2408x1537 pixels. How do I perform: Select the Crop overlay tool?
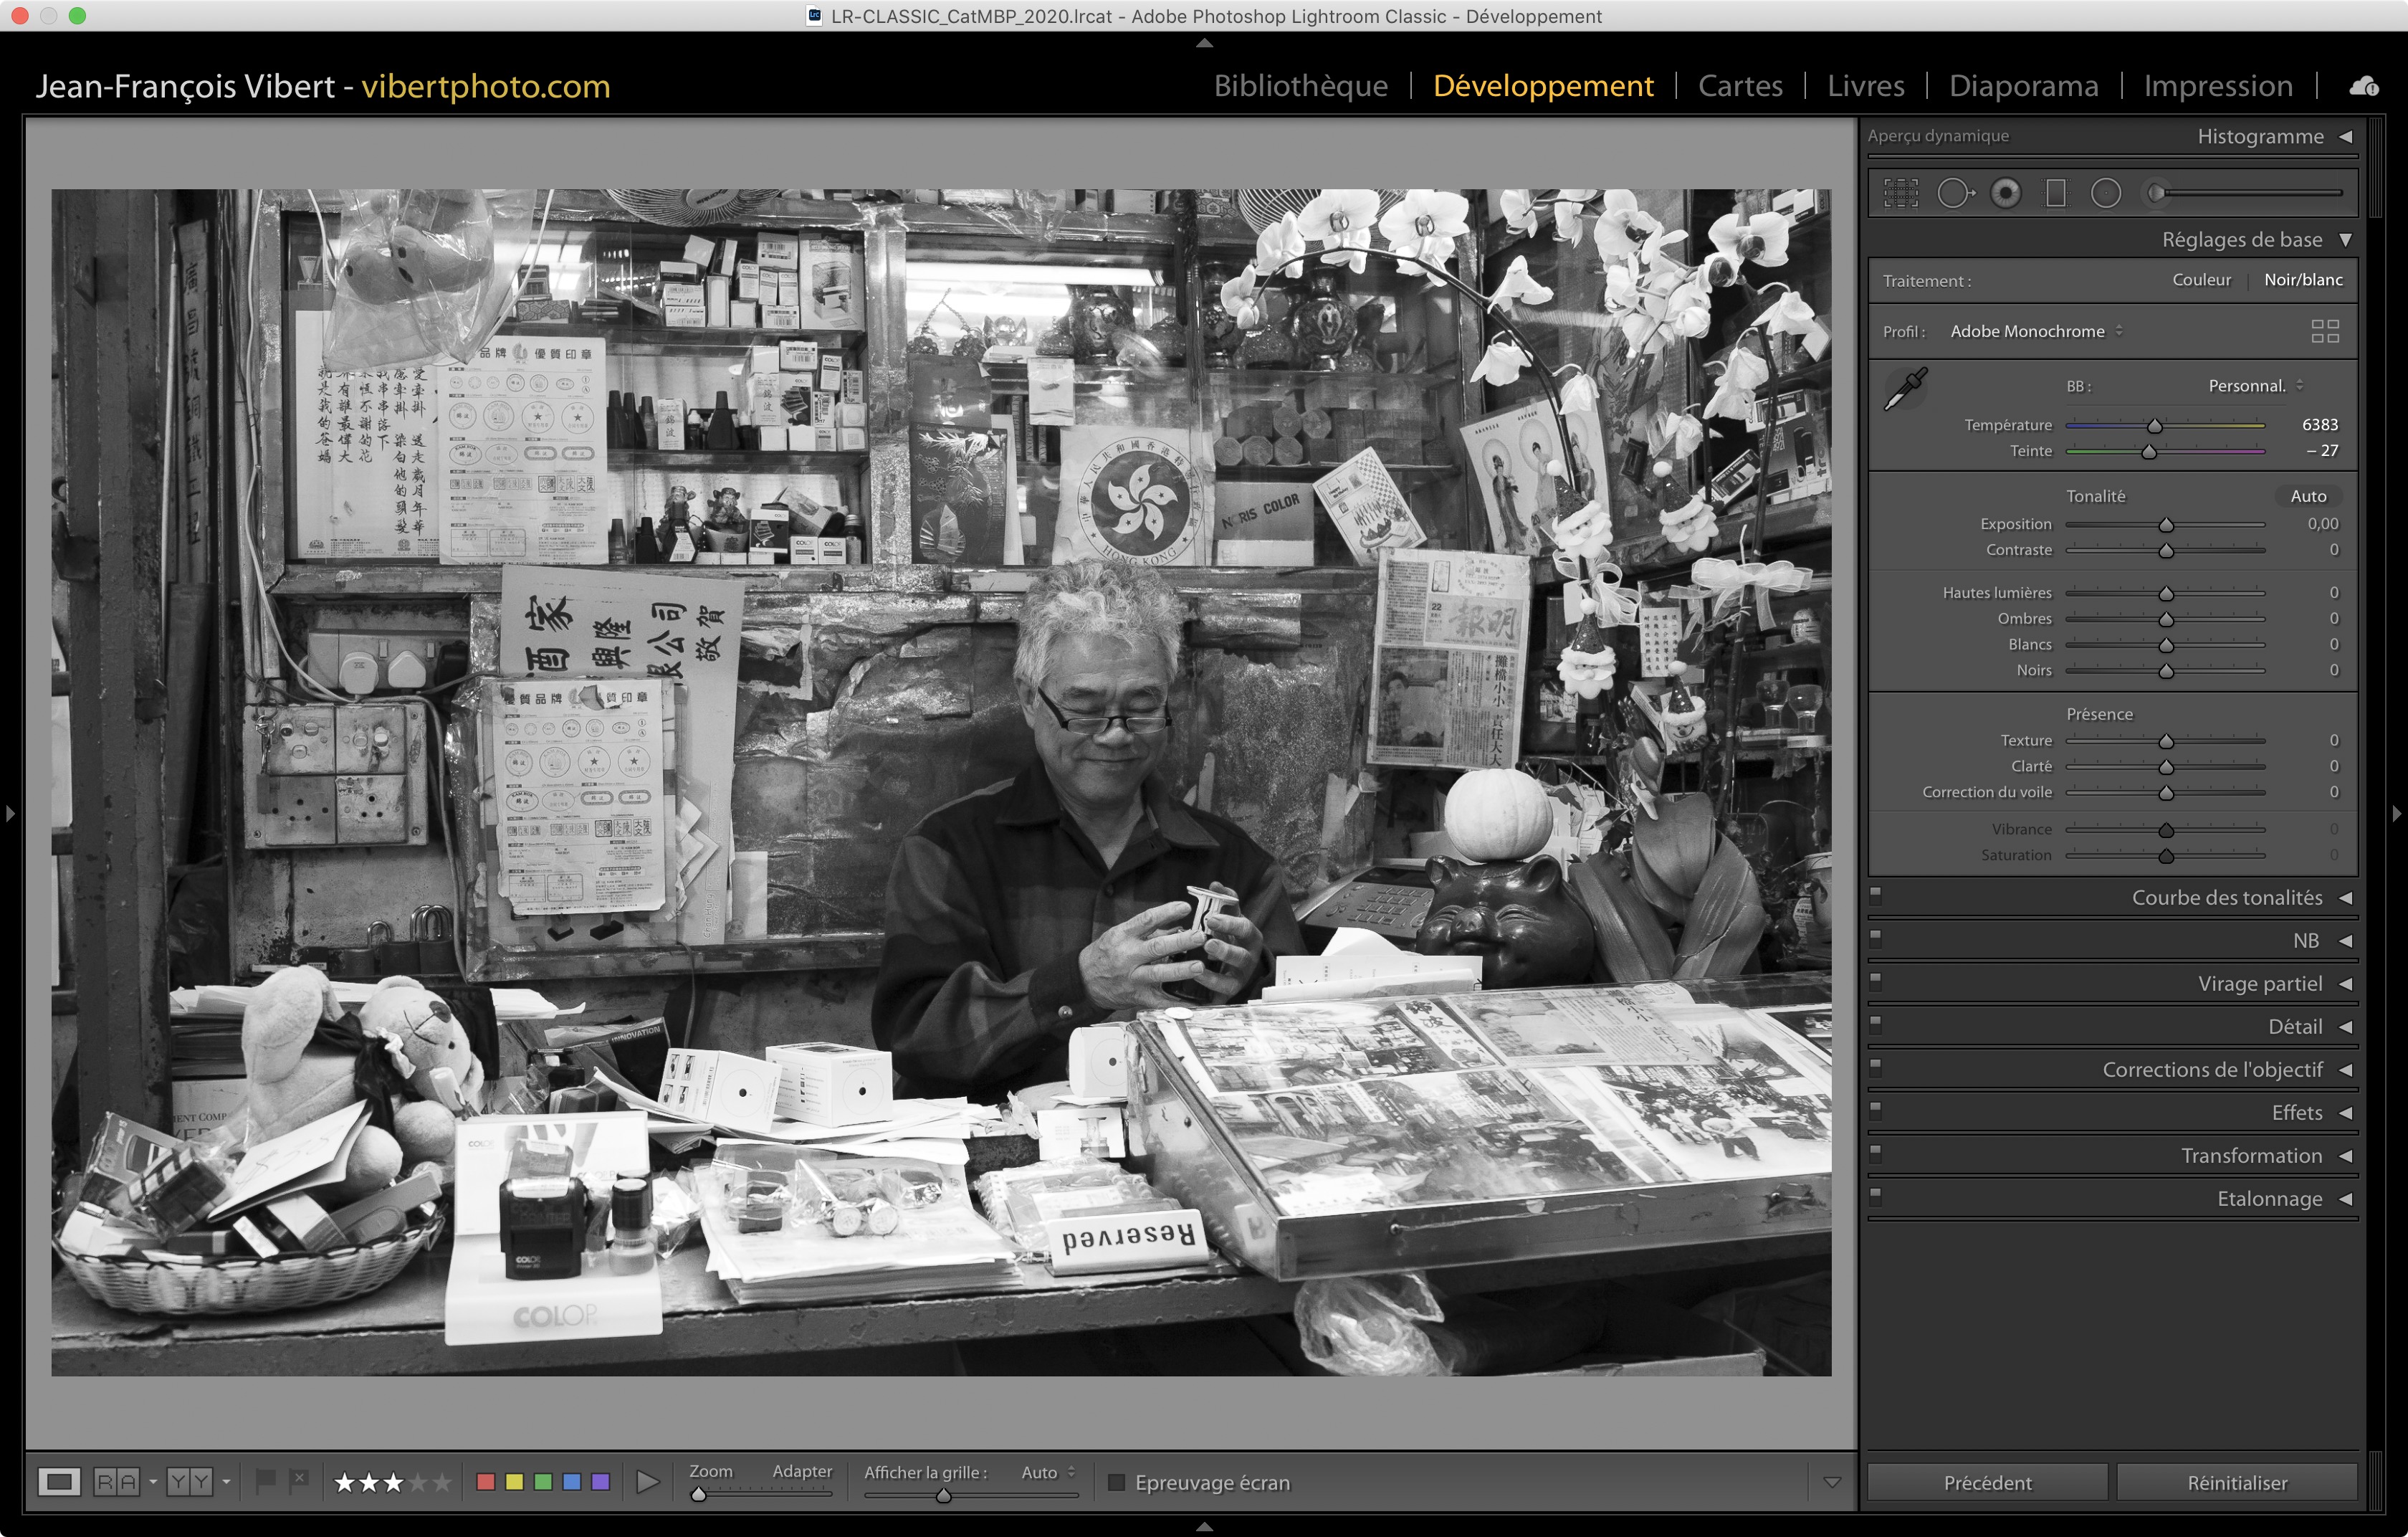click(1901, 193)
